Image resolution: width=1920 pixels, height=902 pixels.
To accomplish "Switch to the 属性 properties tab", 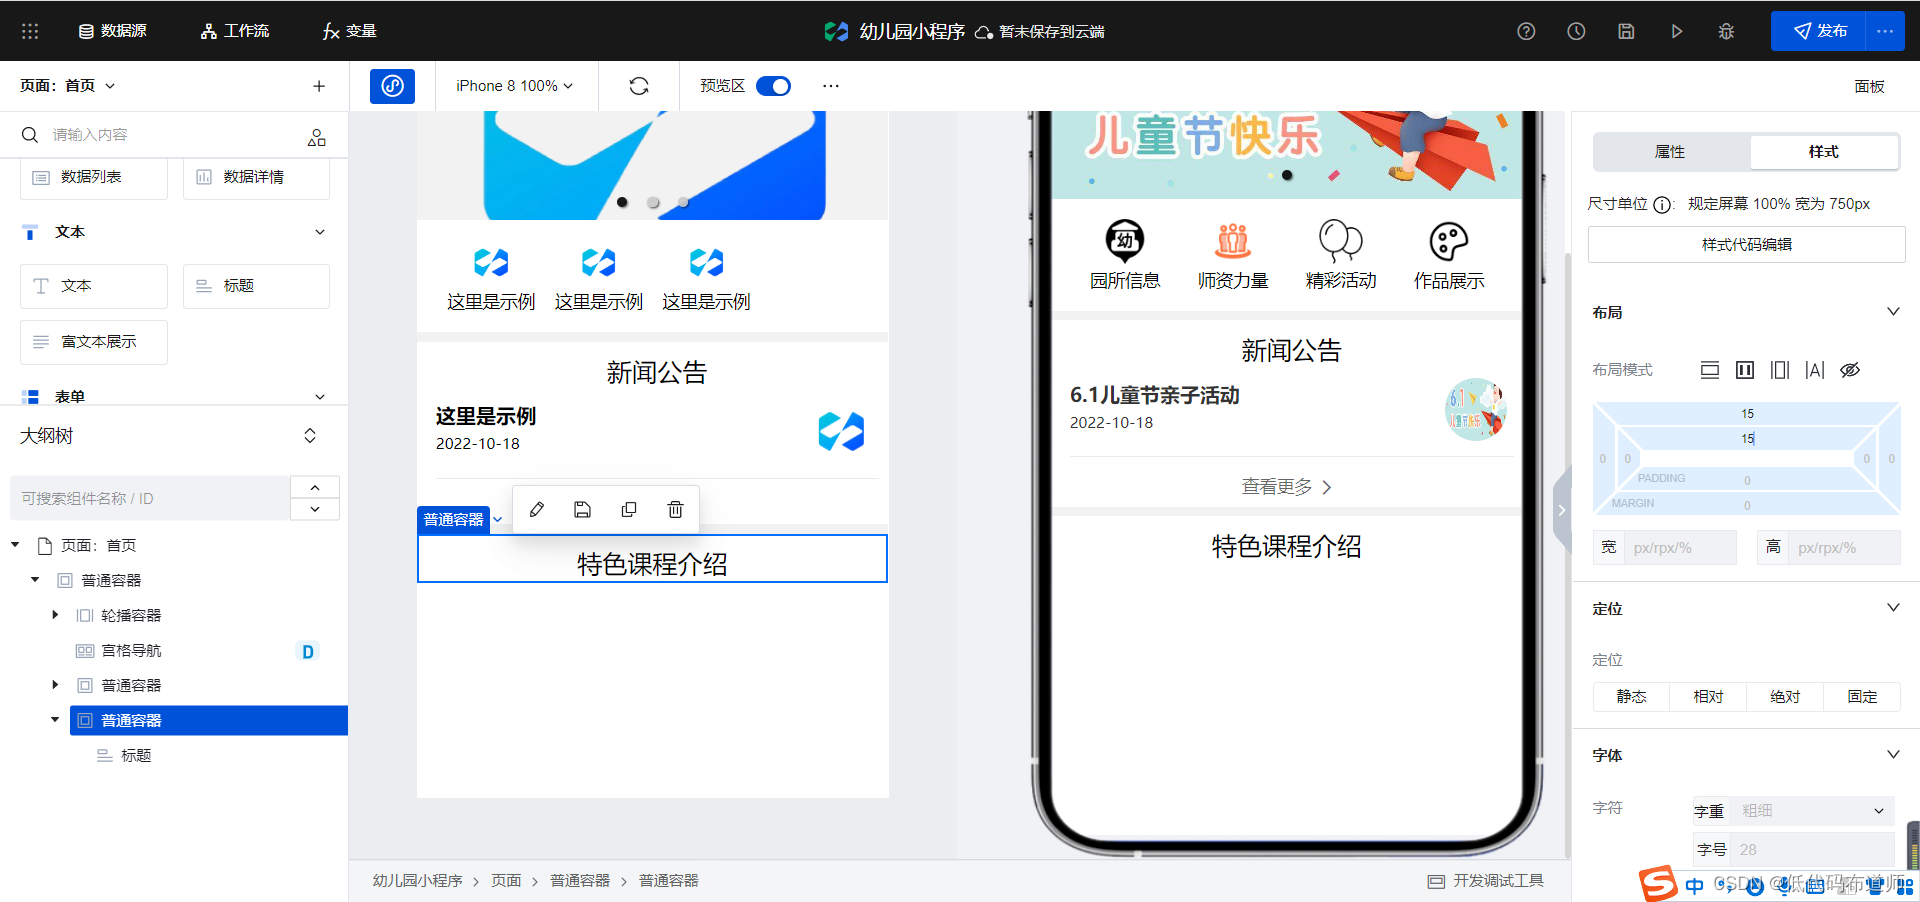I will point(1670,152).
